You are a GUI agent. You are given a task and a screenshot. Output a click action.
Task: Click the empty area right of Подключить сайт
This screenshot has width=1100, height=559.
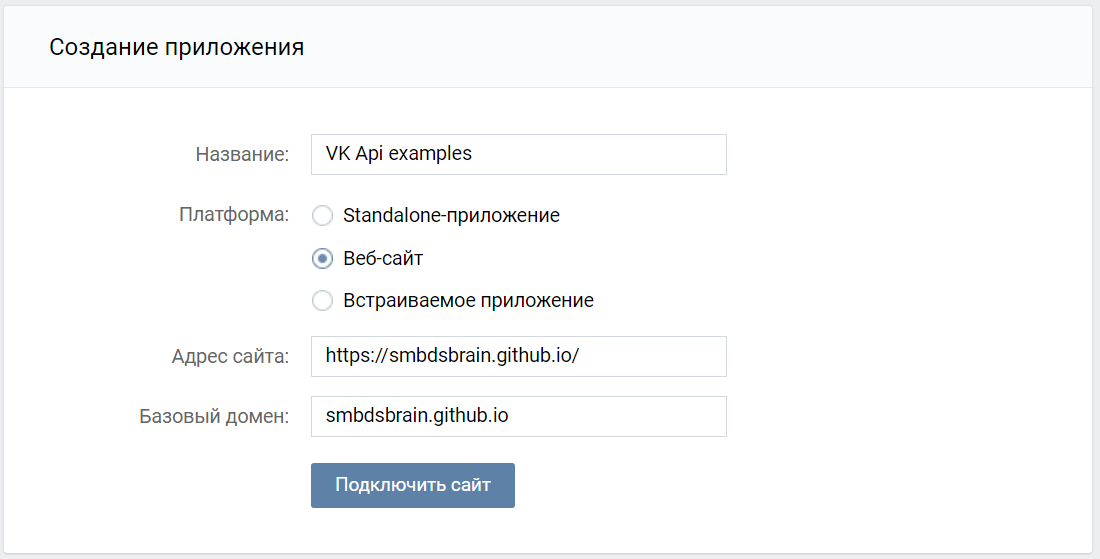750,485
